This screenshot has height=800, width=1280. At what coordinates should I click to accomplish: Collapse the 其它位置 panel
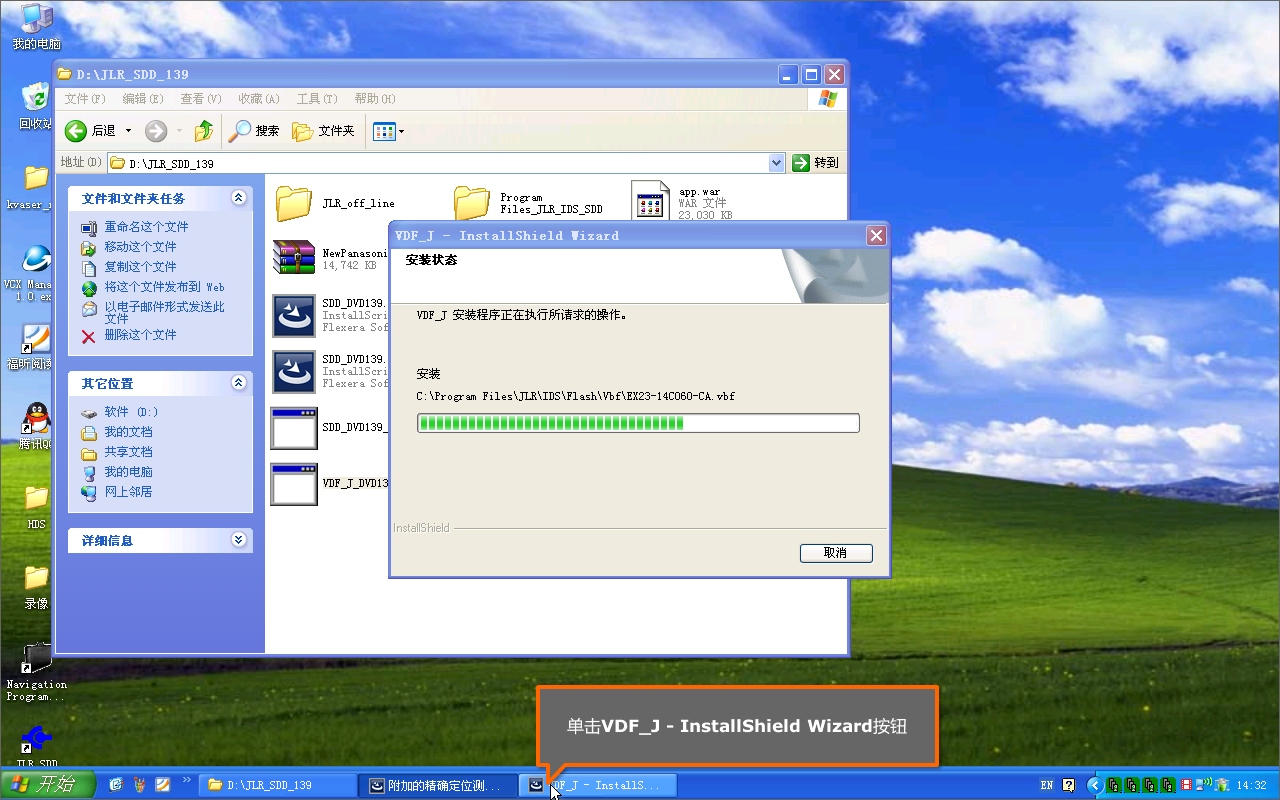(238, 383)
